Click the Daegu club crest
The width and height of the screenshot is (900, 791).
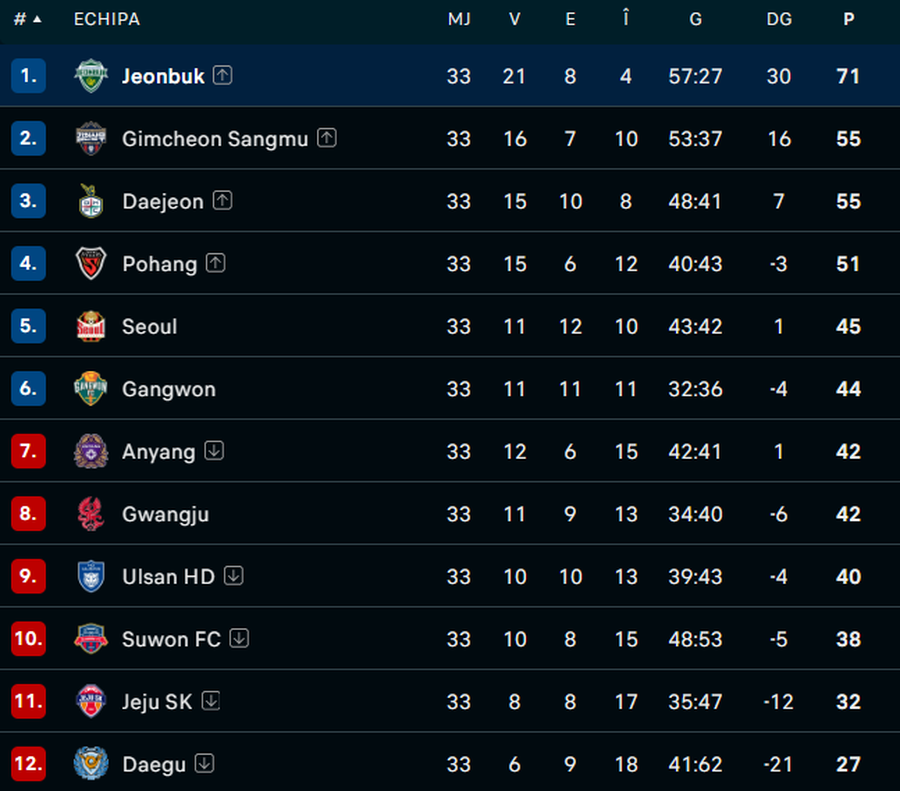tap(91, 764)
